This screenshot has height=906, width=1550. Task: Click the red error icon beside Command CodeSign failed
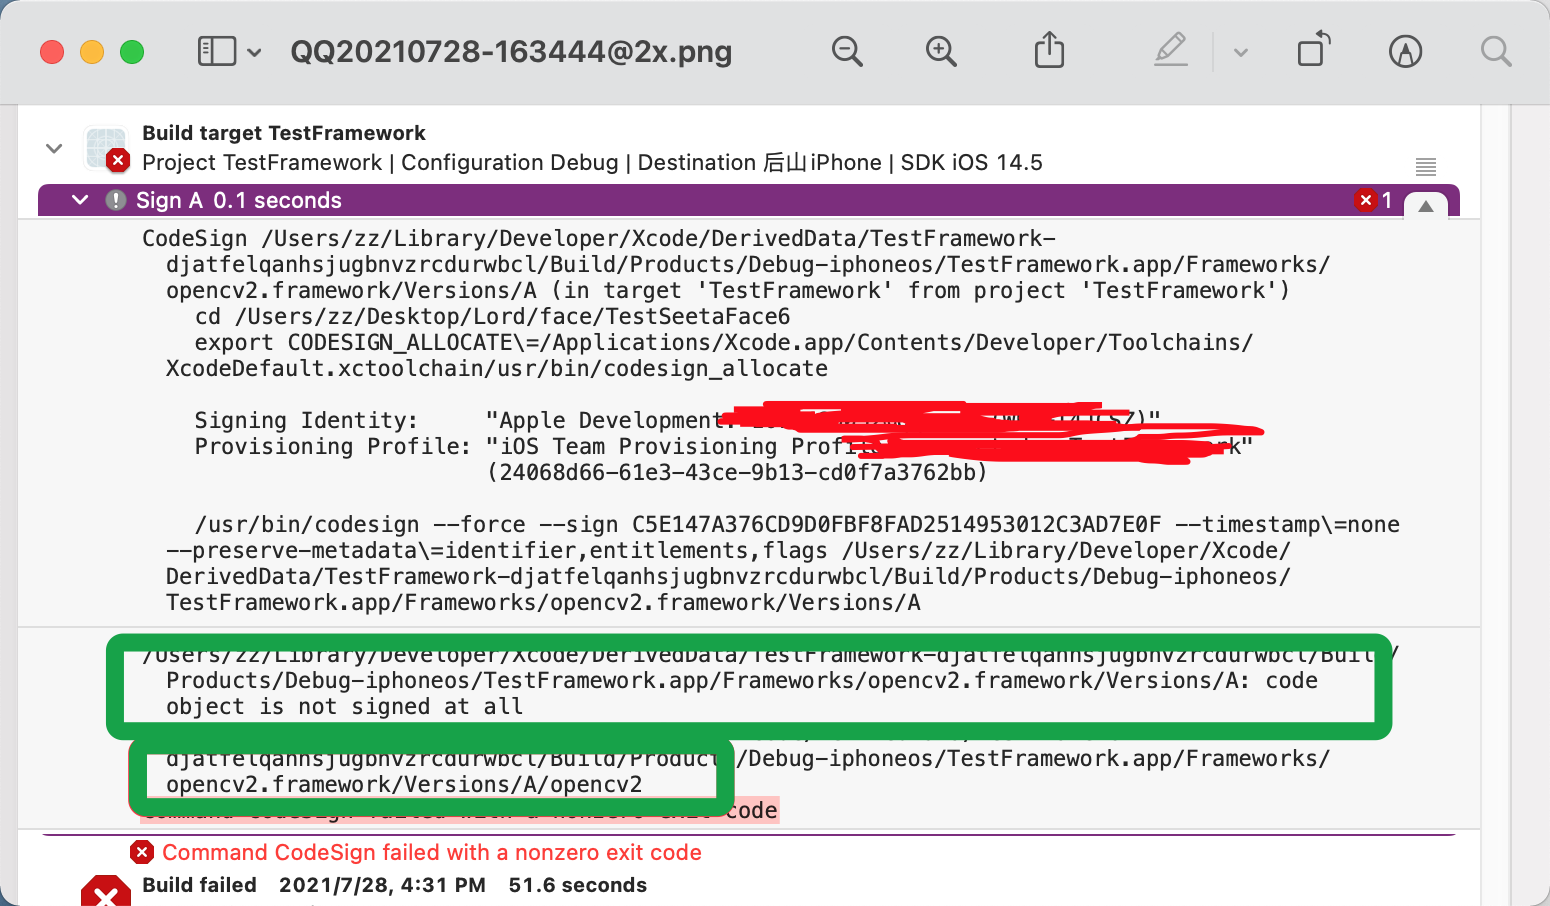(142, 852)
